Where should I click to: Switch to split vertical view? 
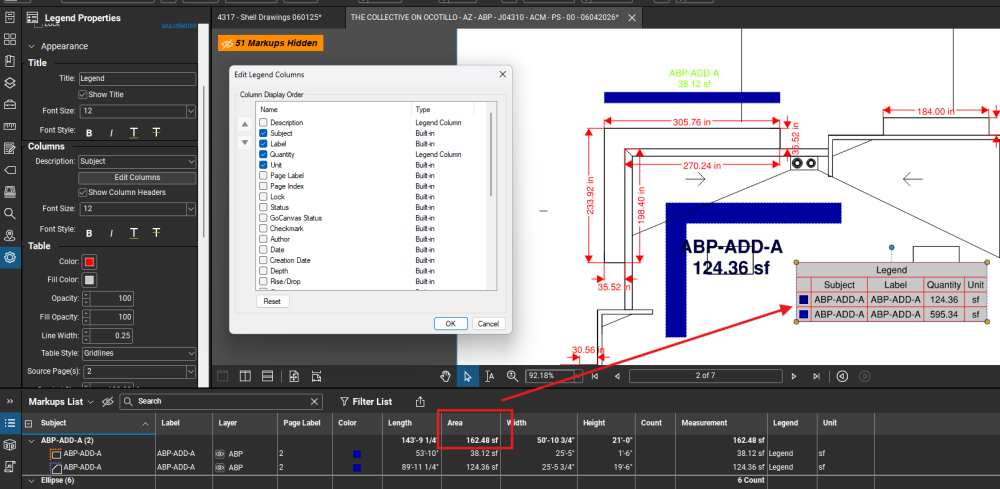(245, 376)
